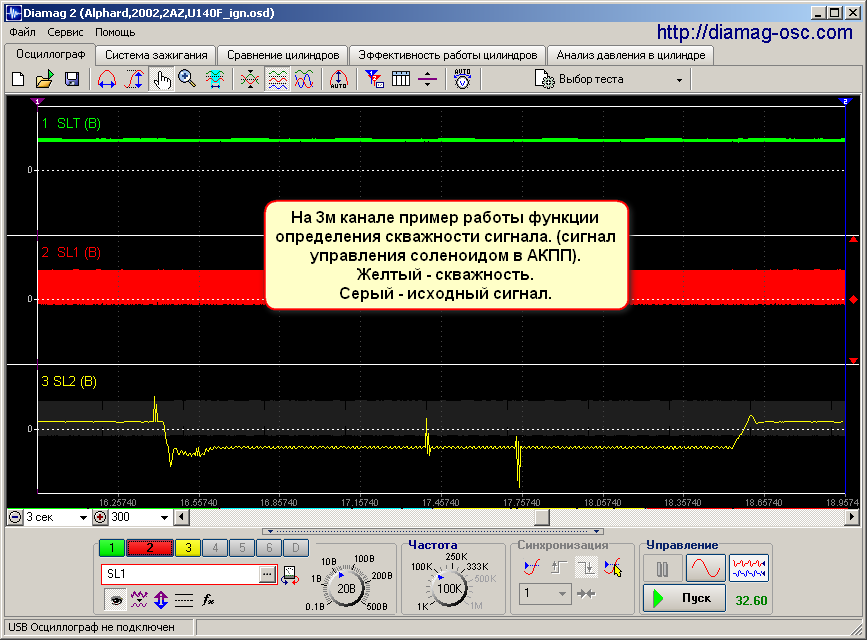Activate the hand pan tool
The width and height of the screenshot is (867, 640).
161,80
